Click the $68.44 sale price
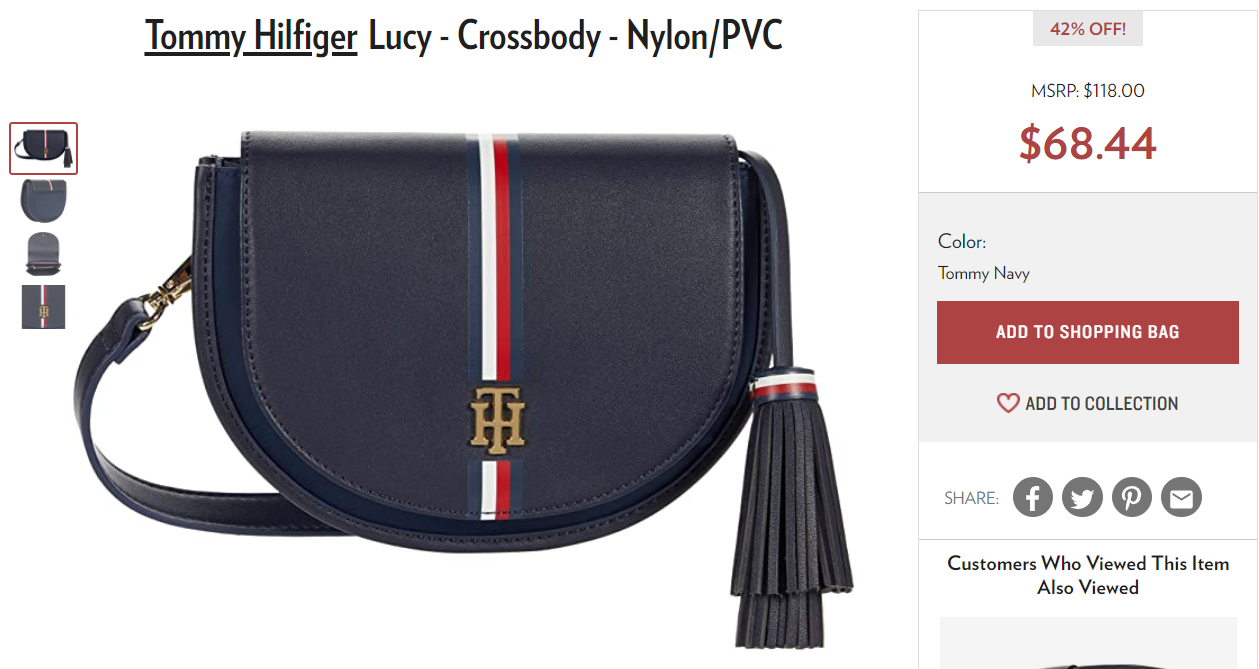 (x=1088, y=143)
